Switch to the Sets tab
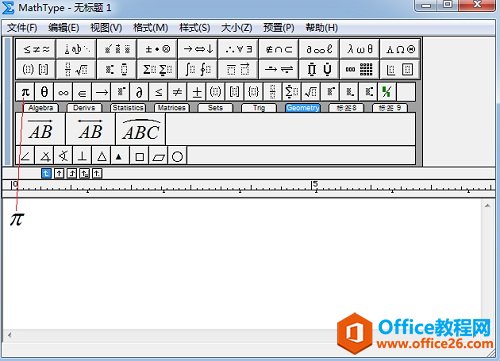 215,108
